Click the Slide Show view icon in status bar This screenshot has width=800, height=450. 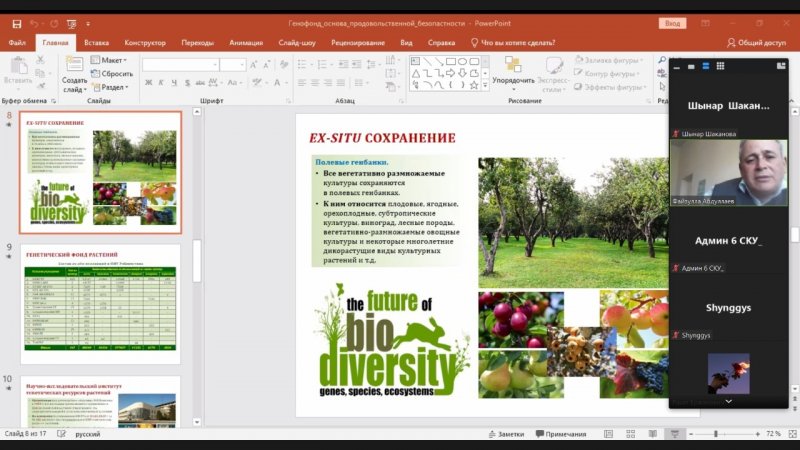675,434
